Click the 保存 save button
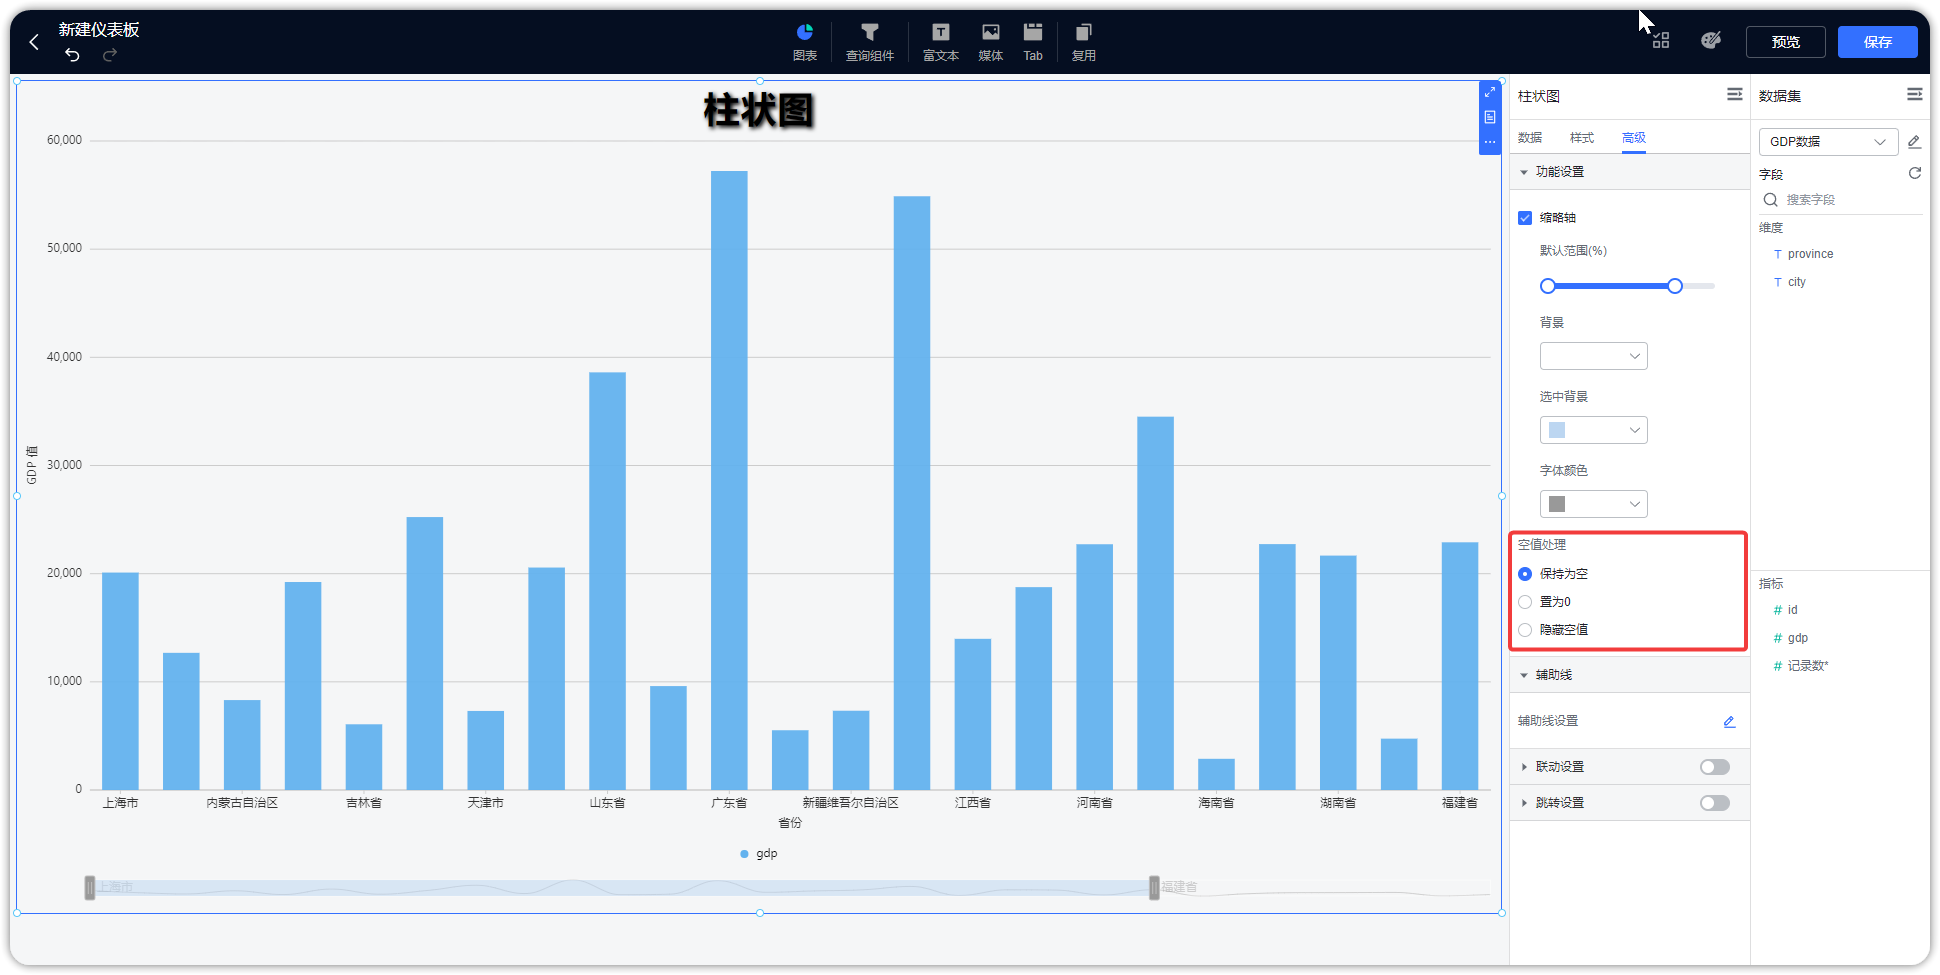 click(1878, 42)
